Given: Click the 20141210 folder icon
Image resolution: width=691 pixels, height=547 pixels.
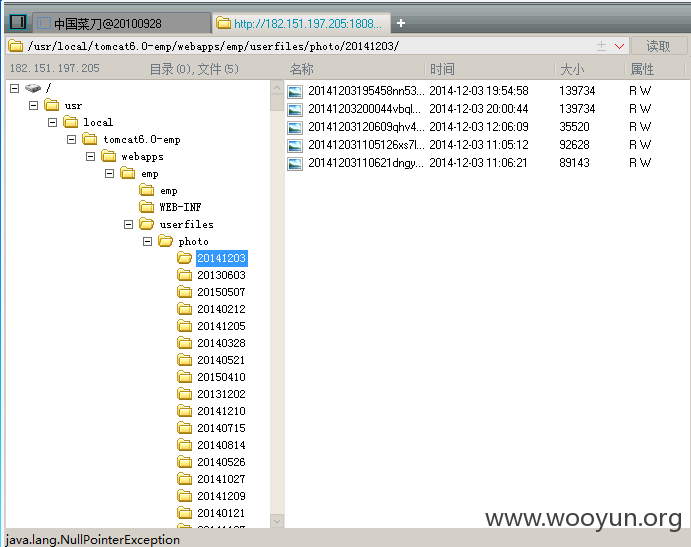Looking at the screenshot, I should click(185, 411).
